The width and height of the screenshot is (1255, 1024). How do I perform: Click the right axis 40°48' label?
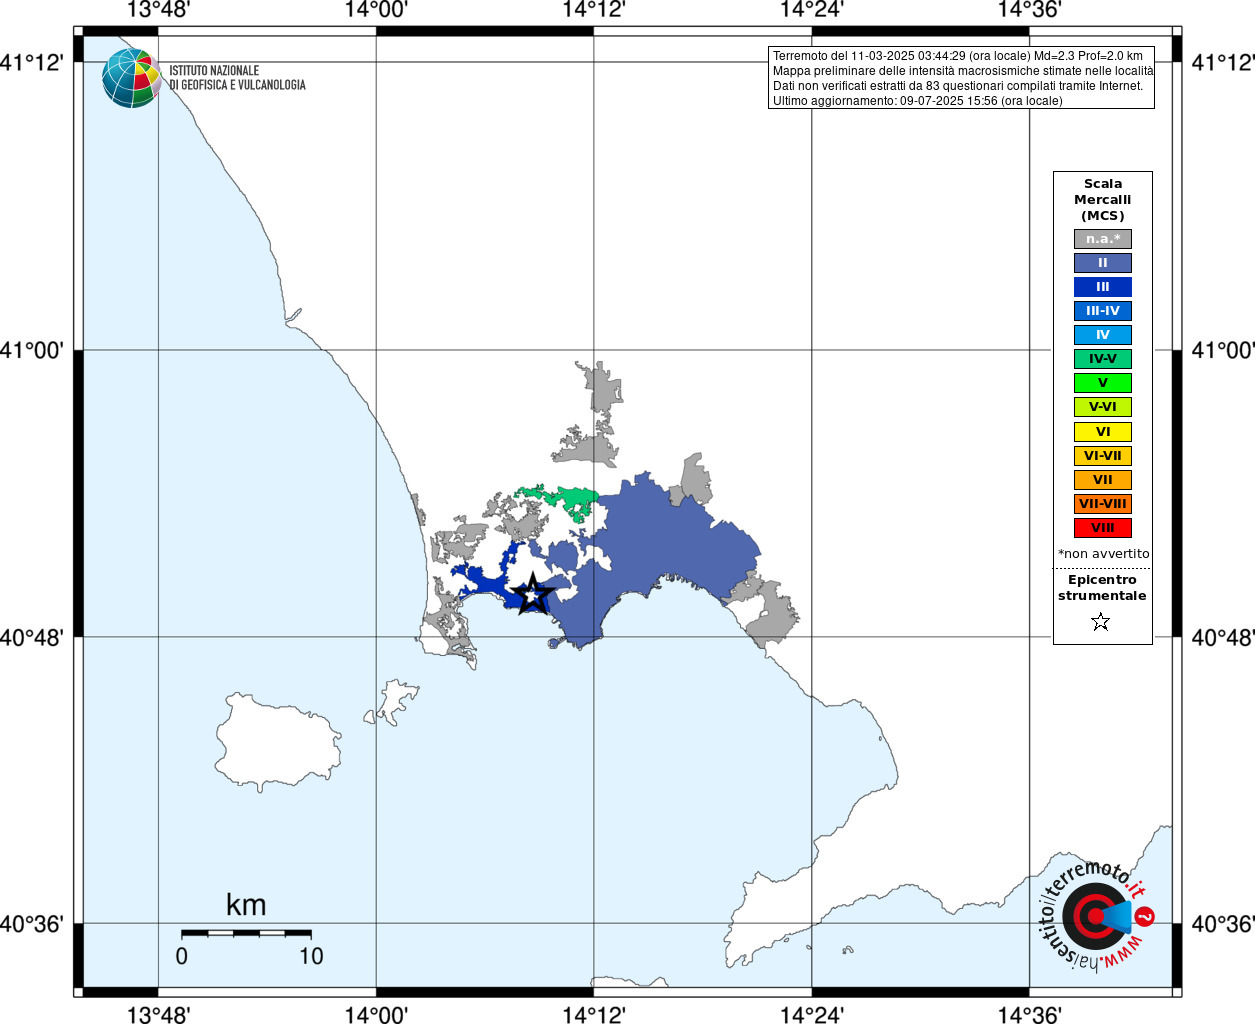(1223, 637)
